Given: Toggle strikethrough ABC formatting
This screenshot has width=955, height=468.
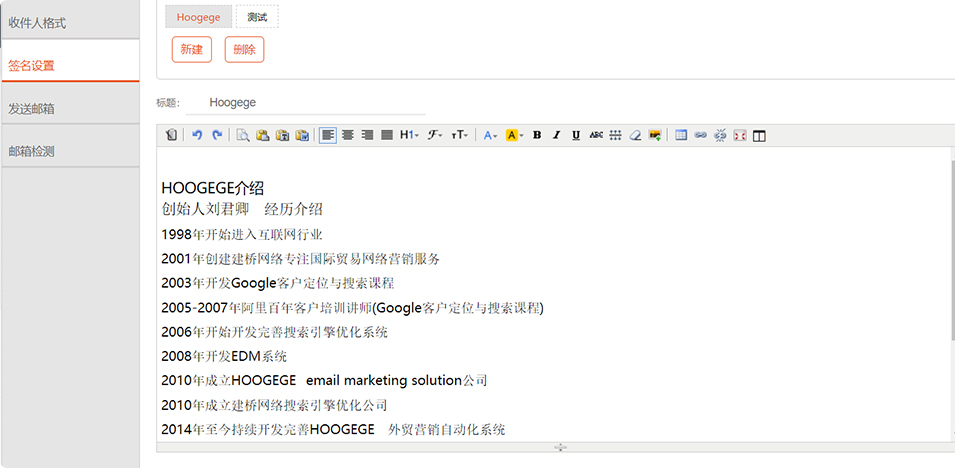Looking at the screenshot, I should (596, 135).
